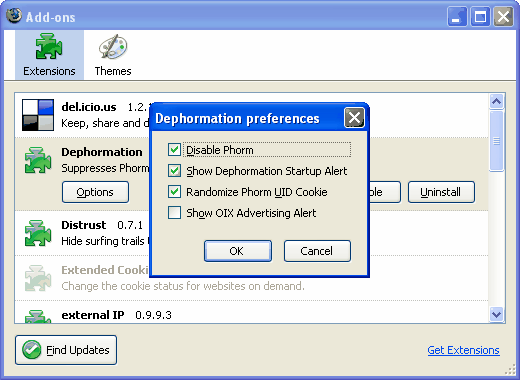Select the external IP extension icon
520x380 pixels.
(x=38, y=316)
